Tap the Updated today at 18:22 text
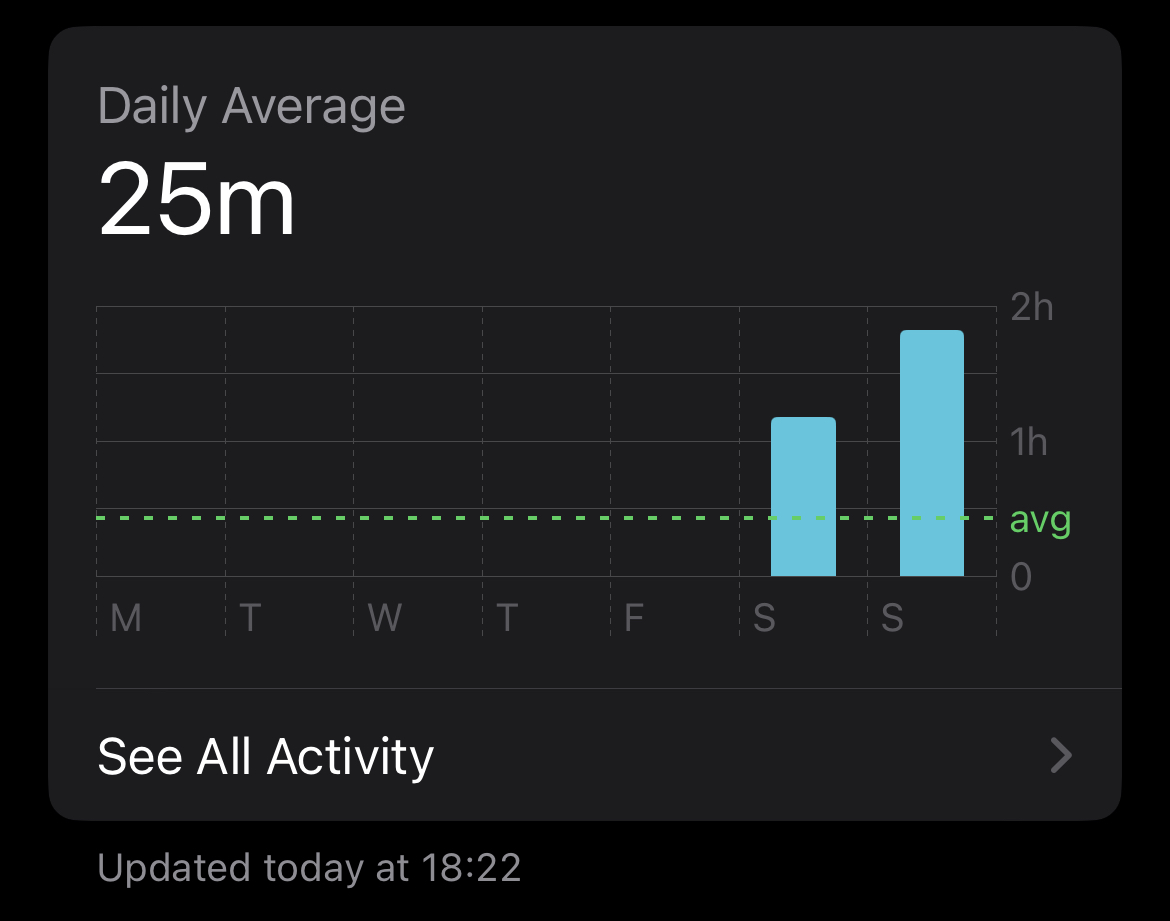 point(309,867)
